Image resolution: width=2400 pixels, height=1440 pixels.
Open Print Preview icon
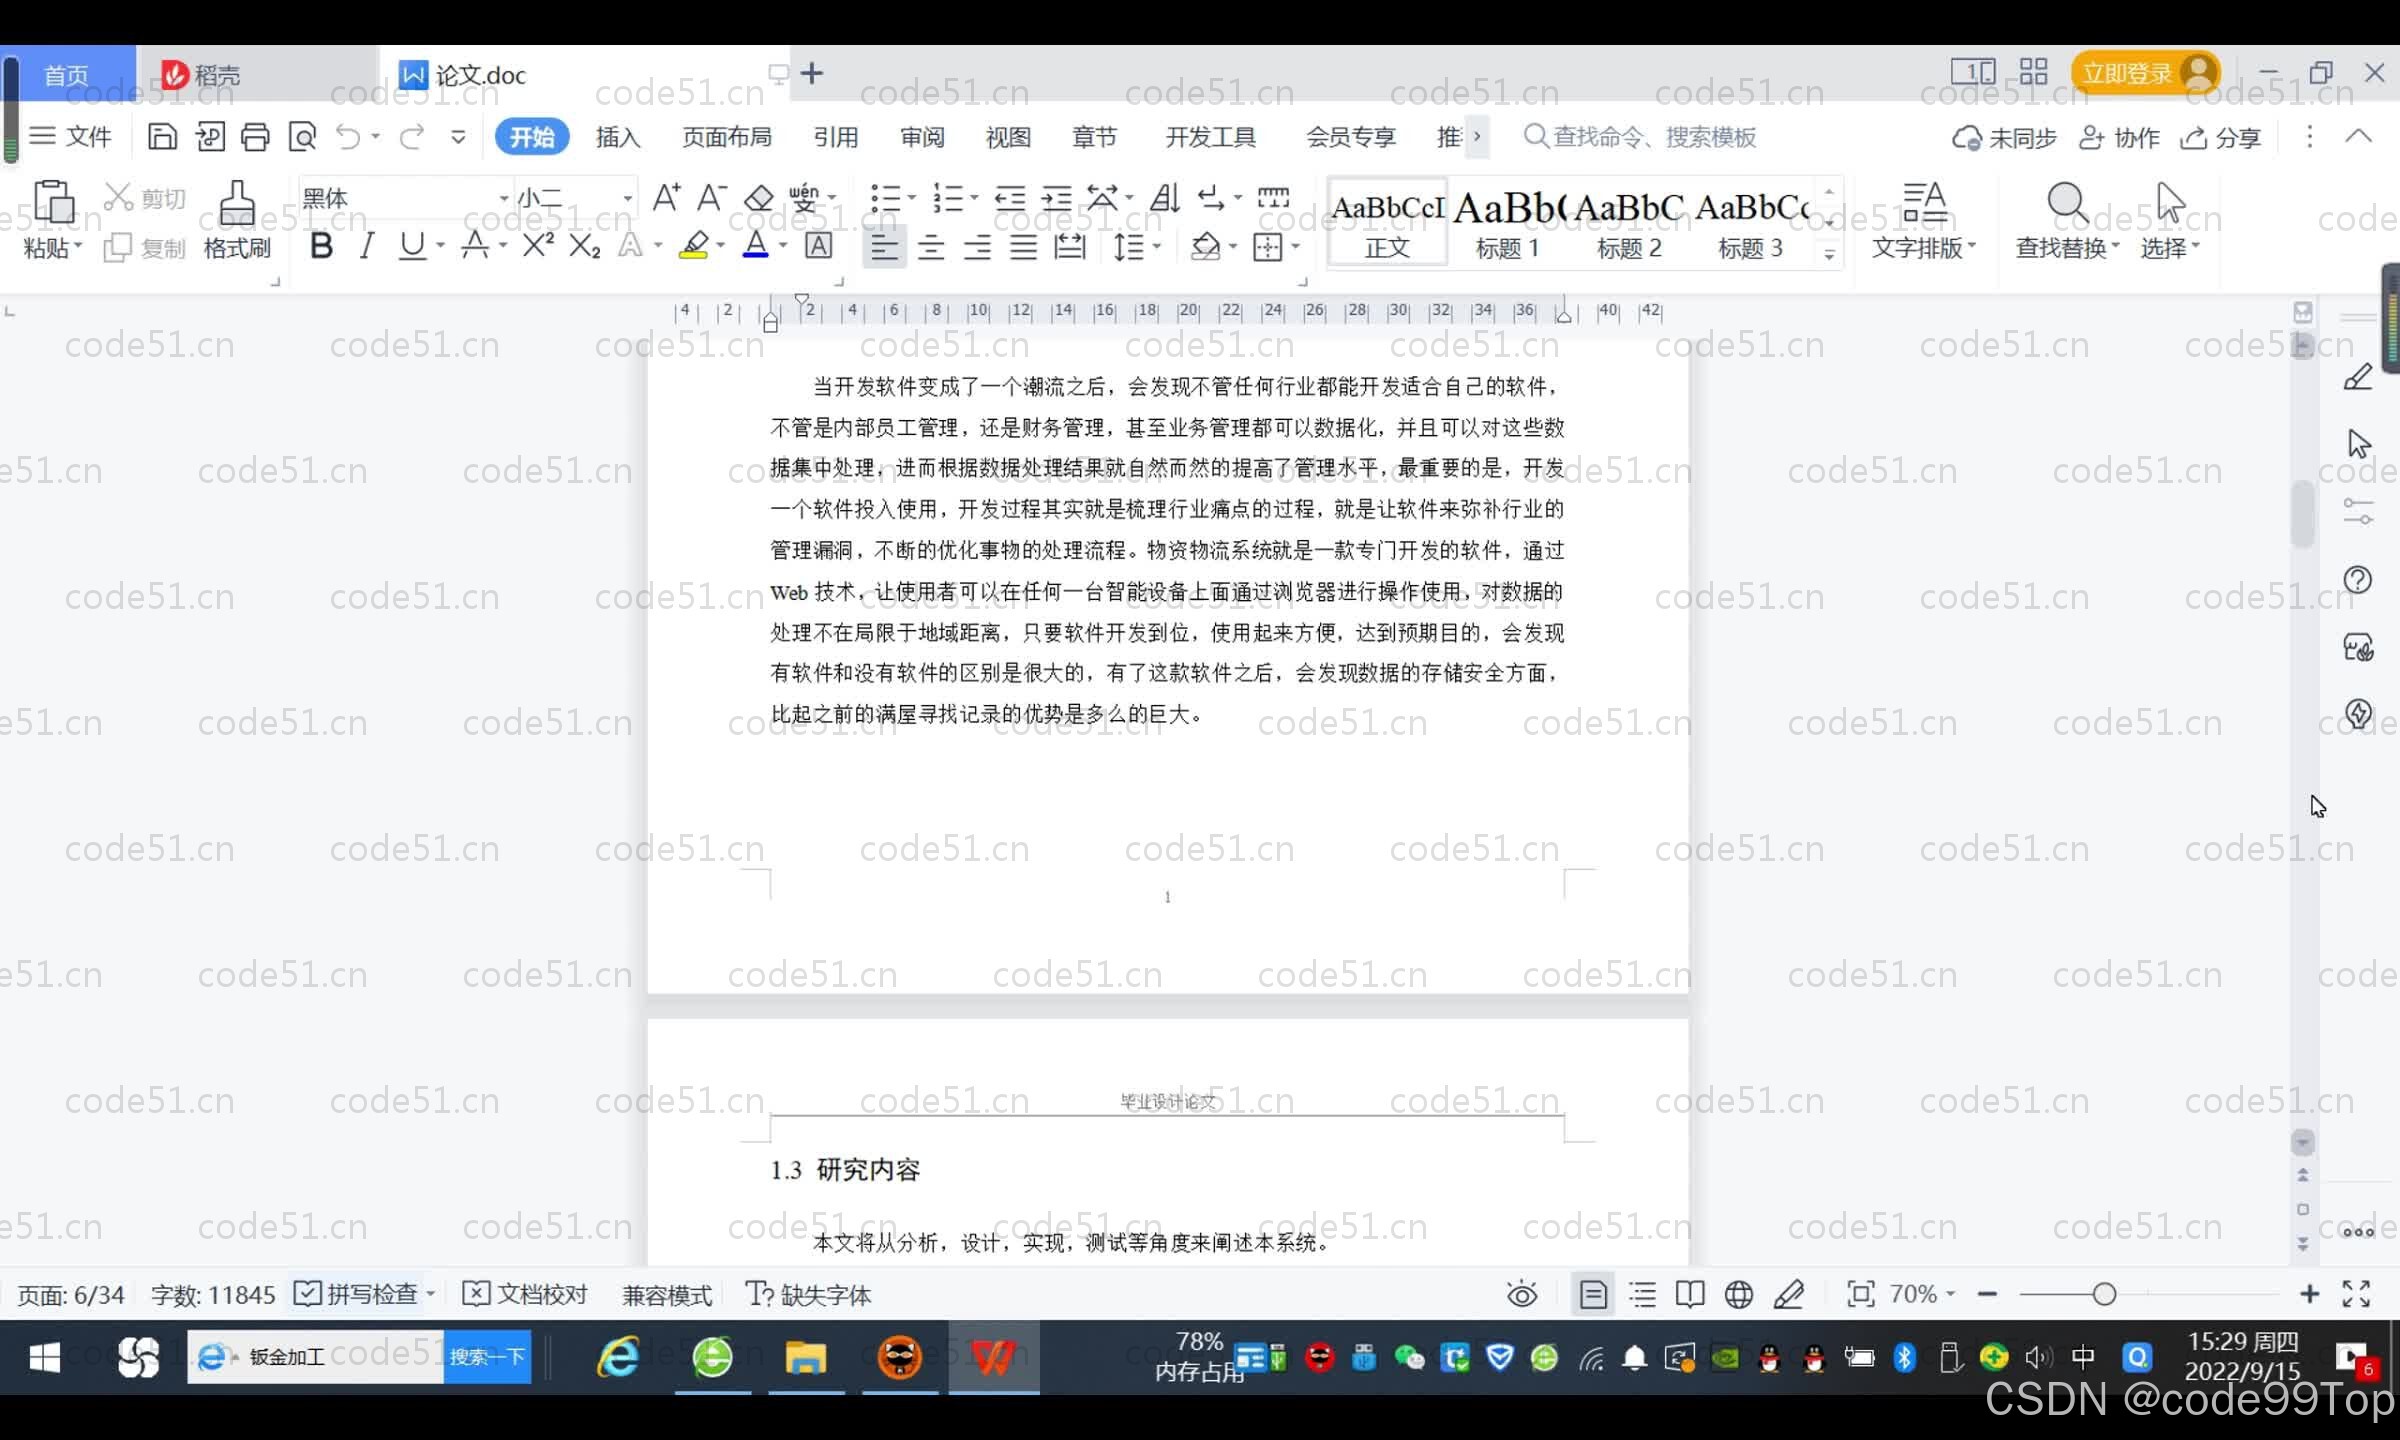(302, 136)
